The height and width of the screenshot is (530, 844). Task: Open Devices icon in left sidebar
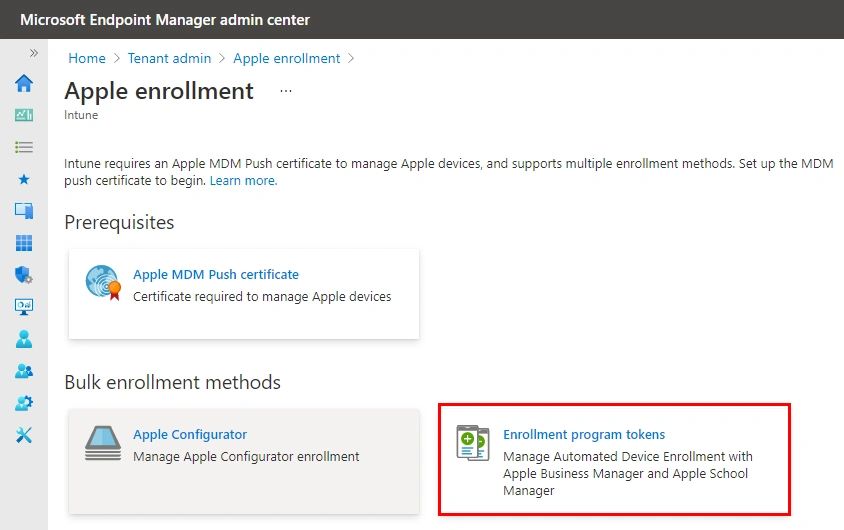pyautogui.click(x=24, y=211)
